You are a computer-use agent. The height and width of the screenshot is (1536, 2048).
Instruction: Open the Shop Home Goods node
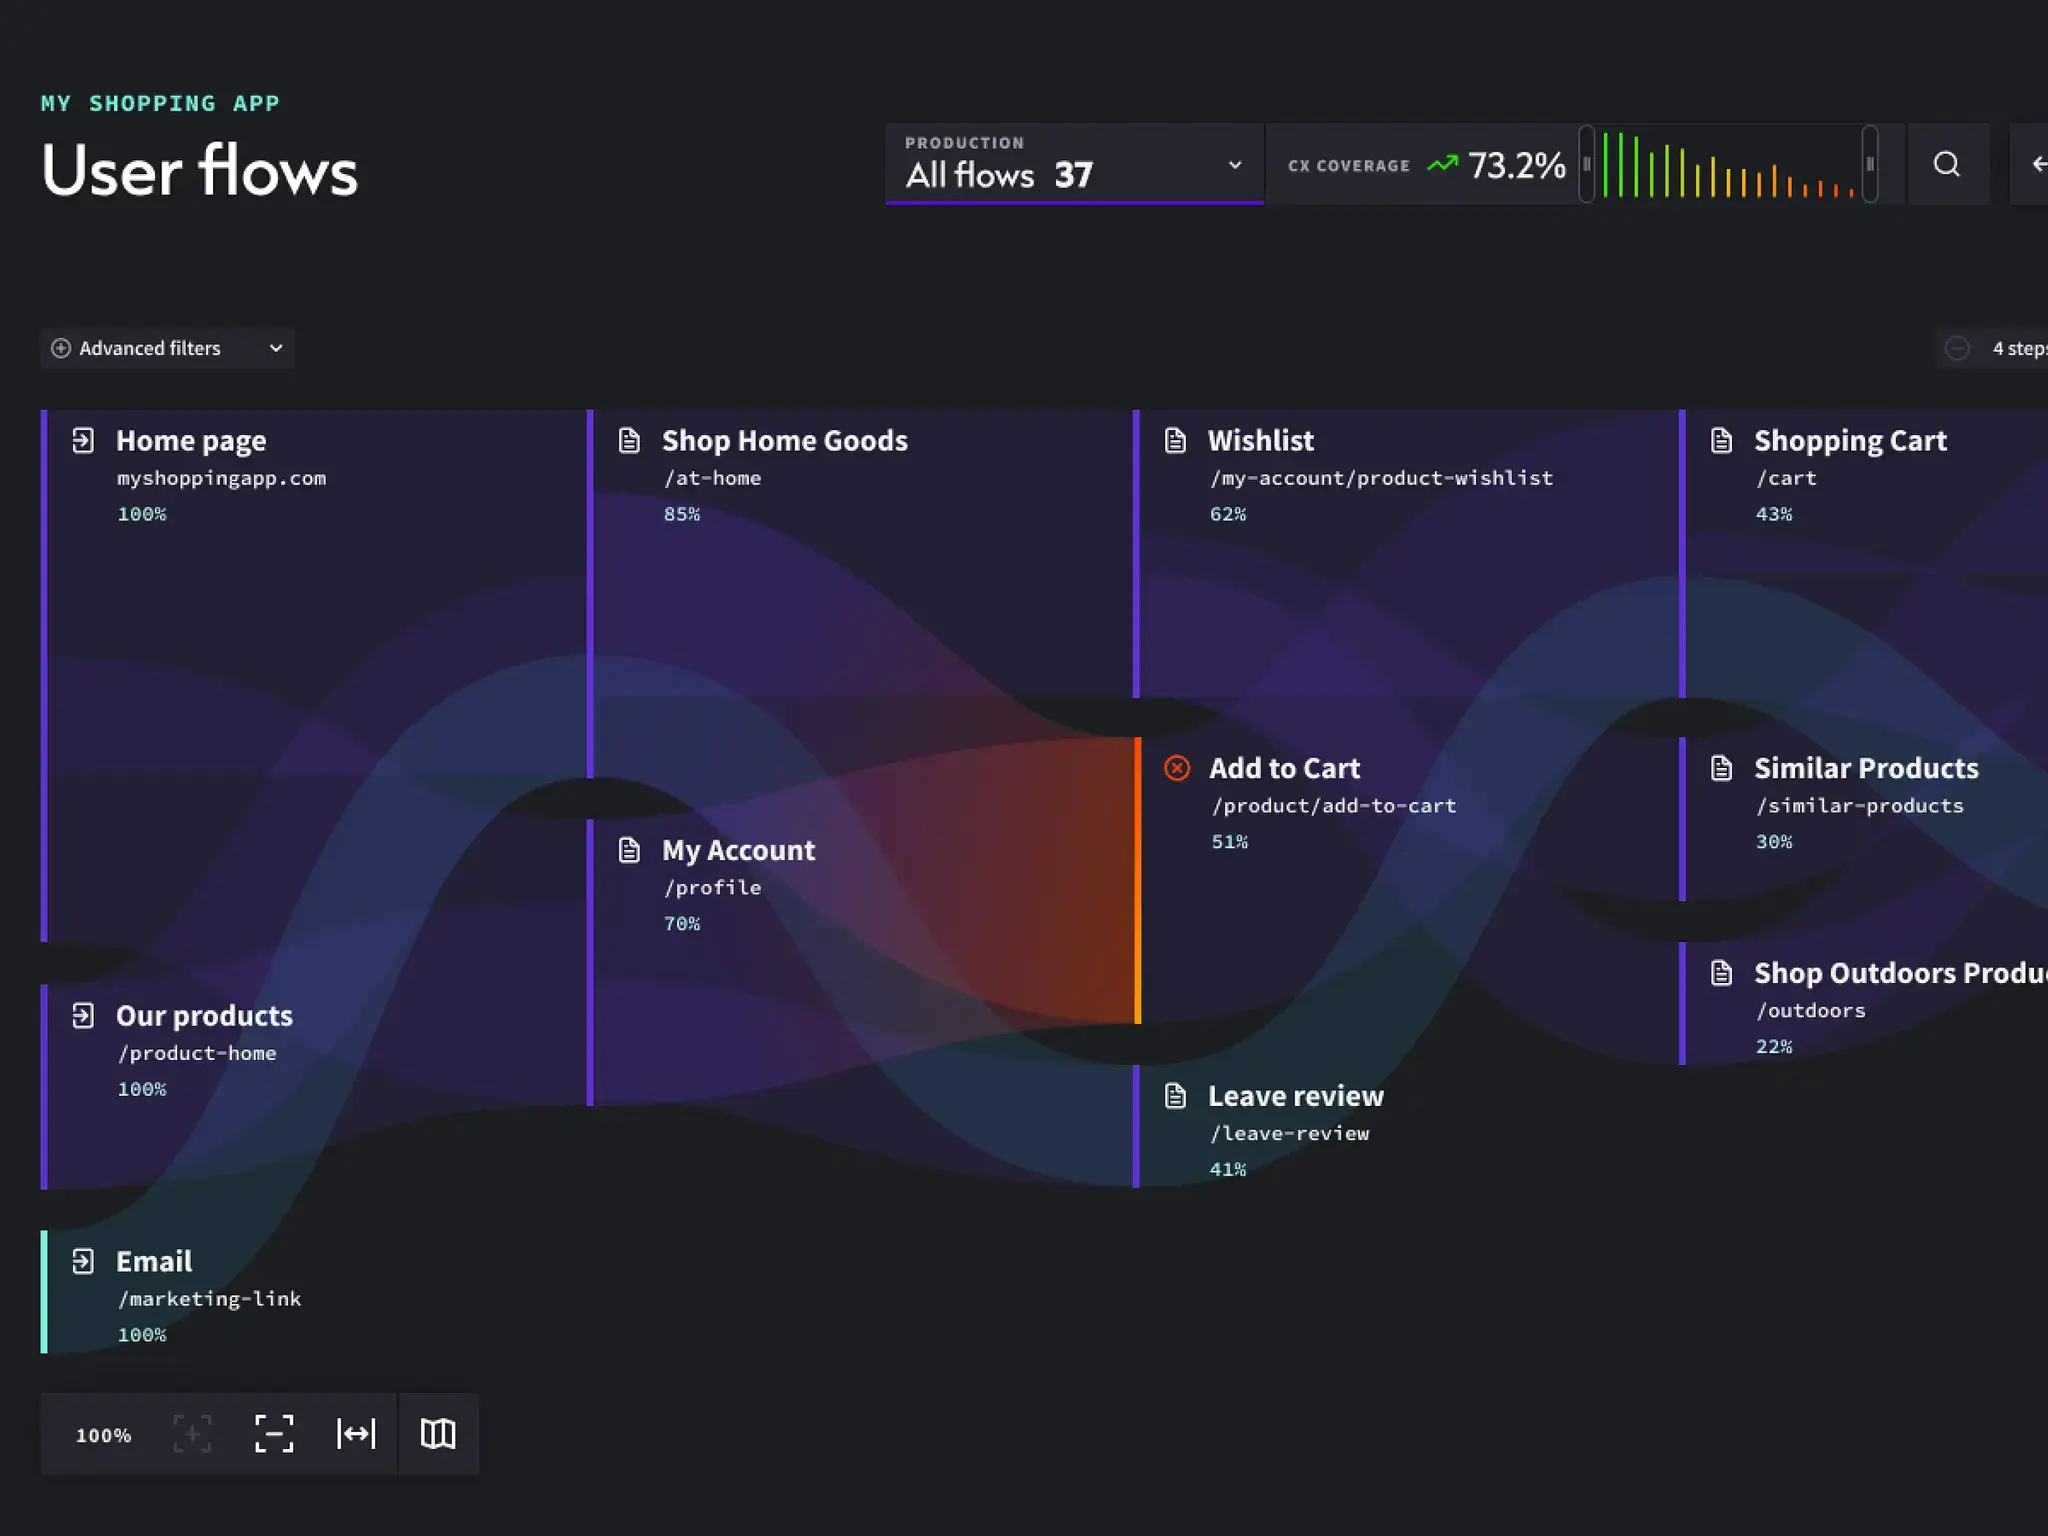(x=785, y=440)
